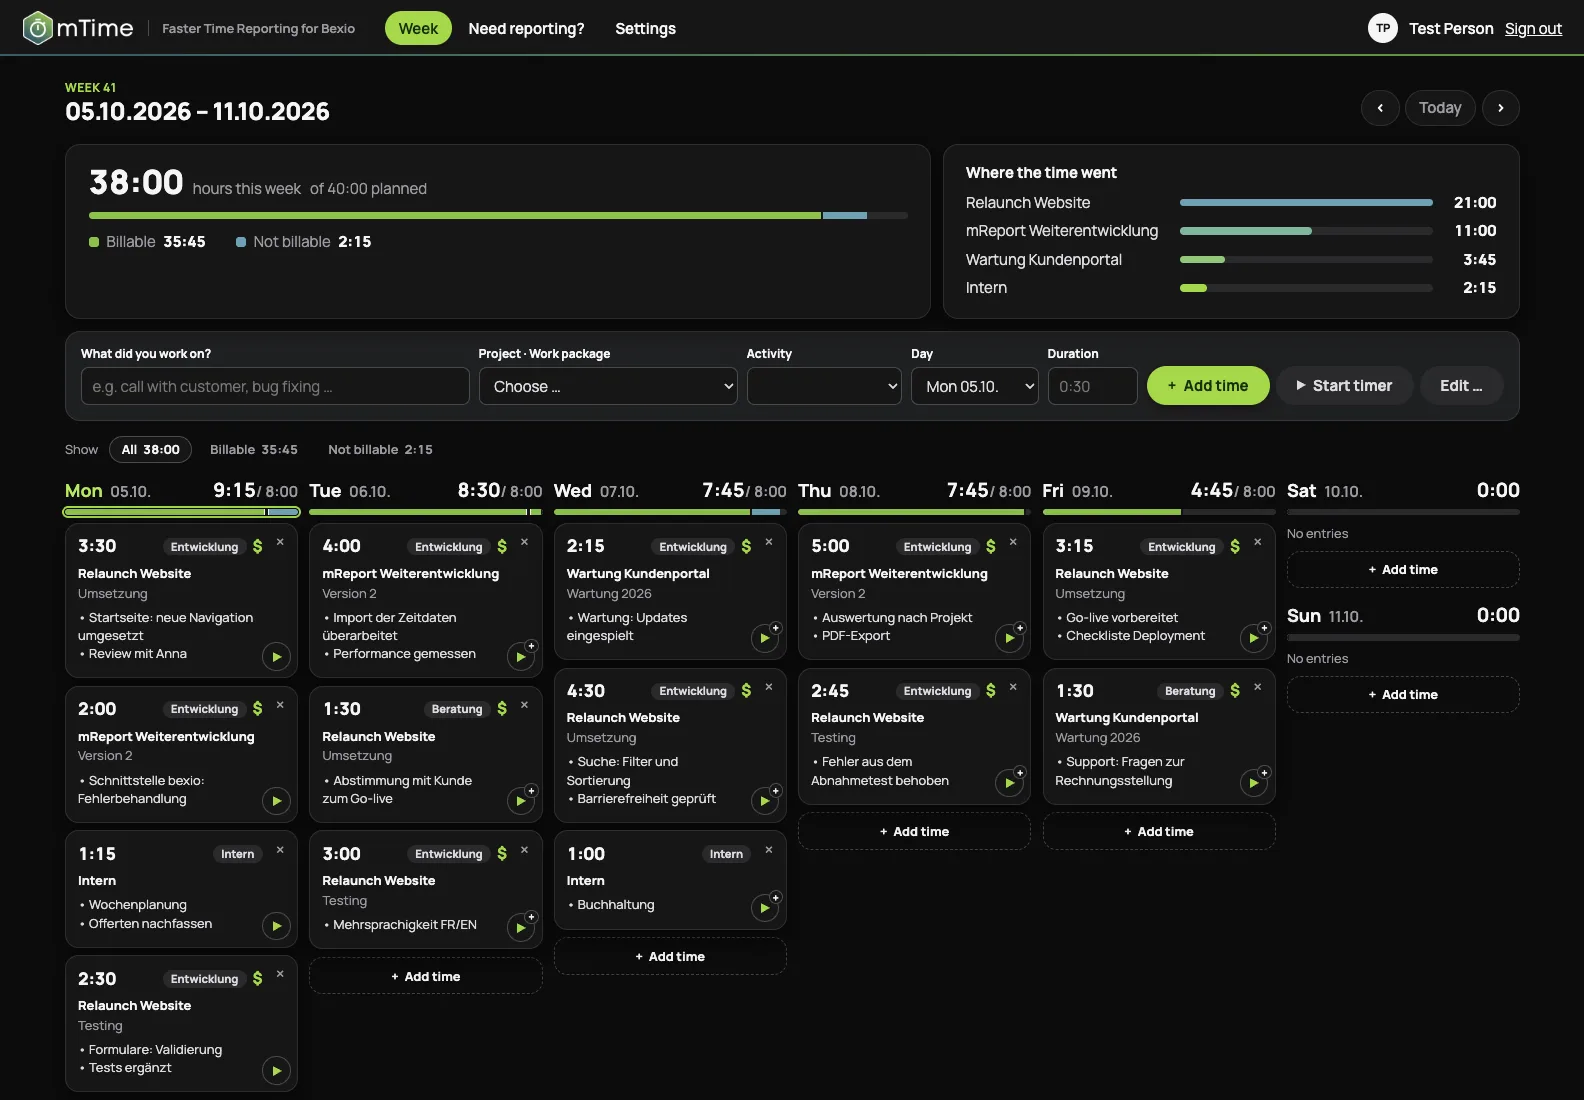Open the TP user avatar
1584x1100 pixels.
tap(1382, 28)
